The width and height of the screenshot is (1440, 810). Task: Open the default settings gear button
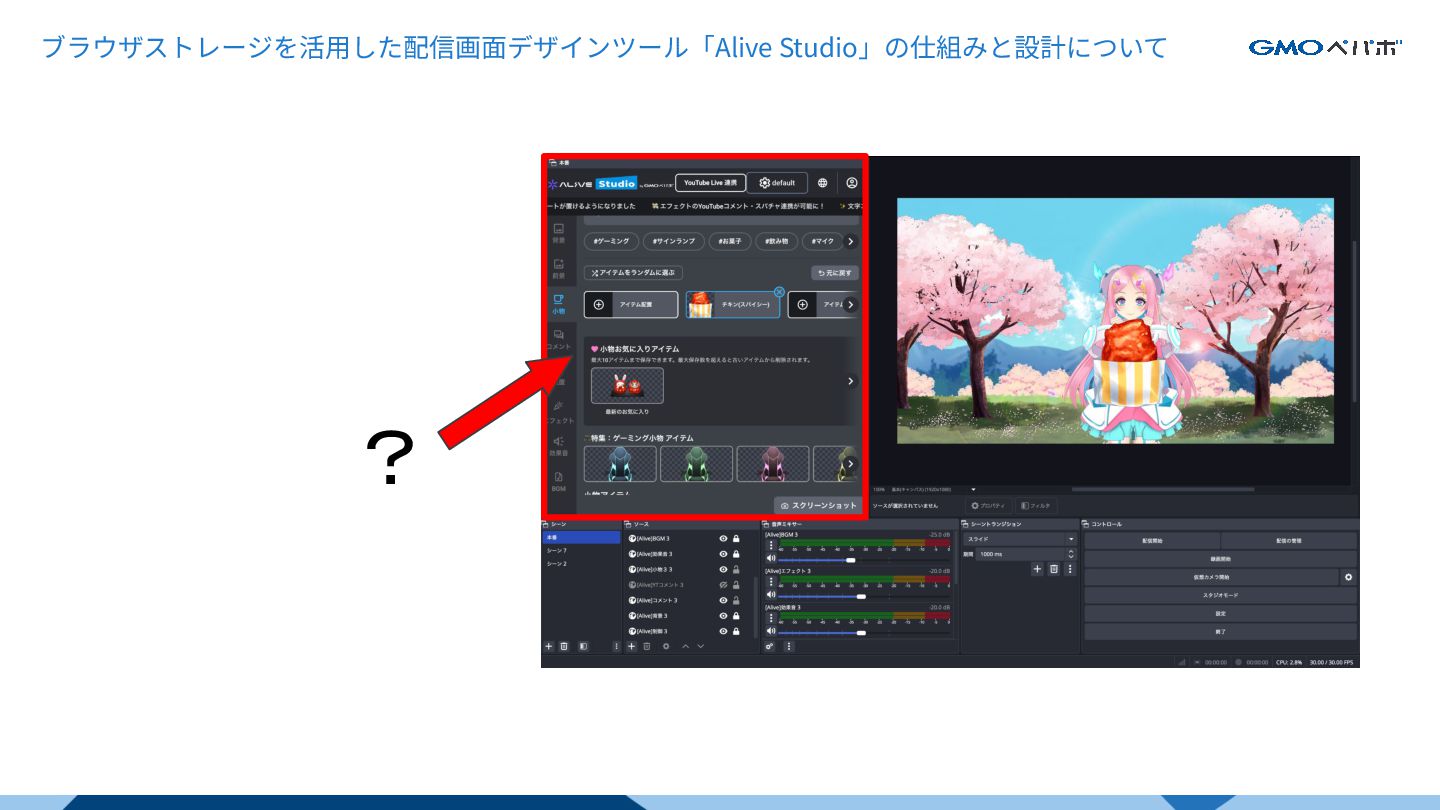point(777,183)
